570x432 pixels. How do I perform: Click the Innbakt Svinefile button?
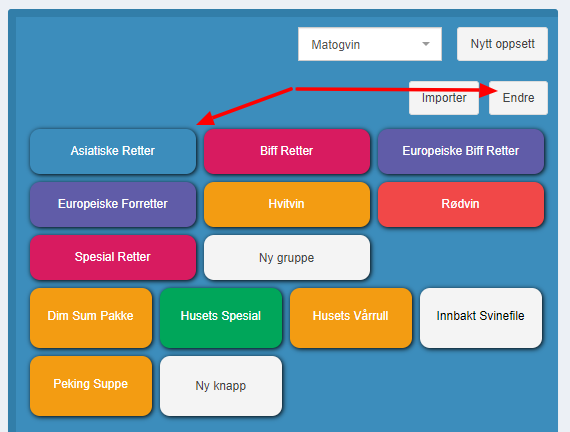click(x=481, y=318)
